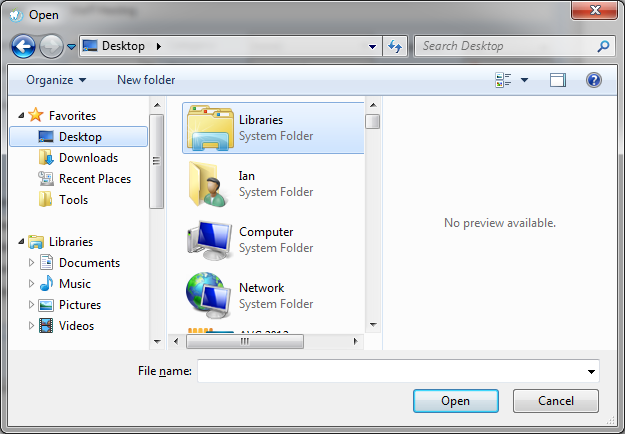The width and height of the screenshot is (625, 434).
Task: Click the Downloads folder icon
Action: (46, 158)
